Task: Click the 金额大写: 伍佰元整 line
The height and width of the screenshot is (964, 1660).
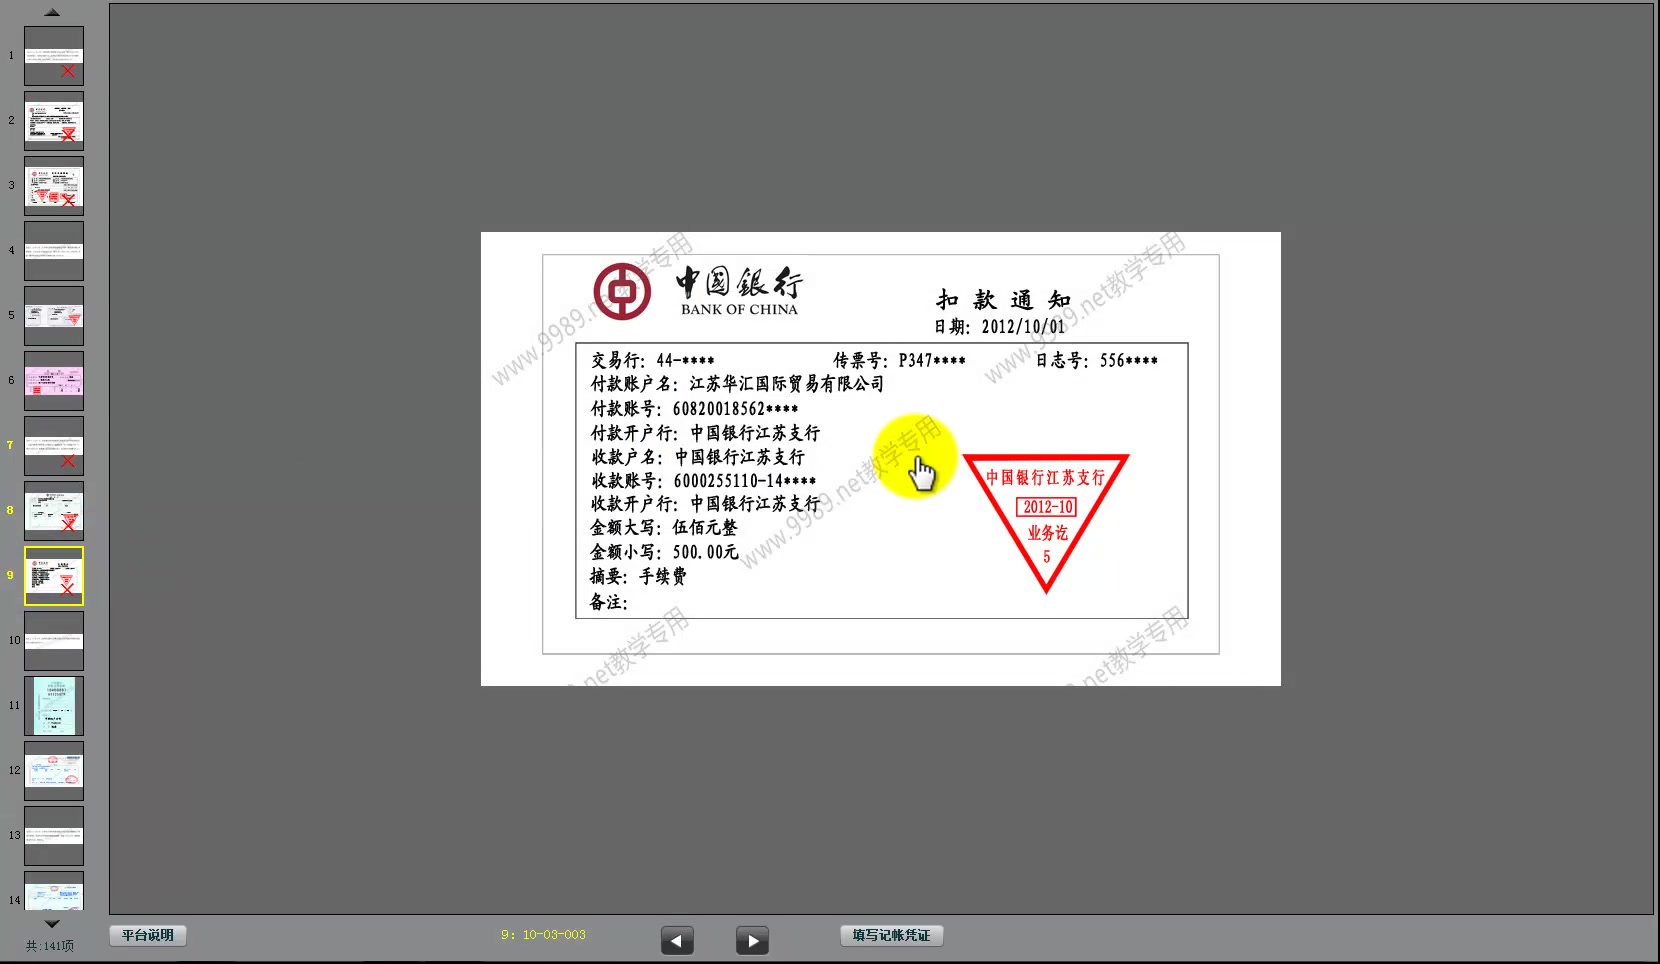Action: point(663,528)
